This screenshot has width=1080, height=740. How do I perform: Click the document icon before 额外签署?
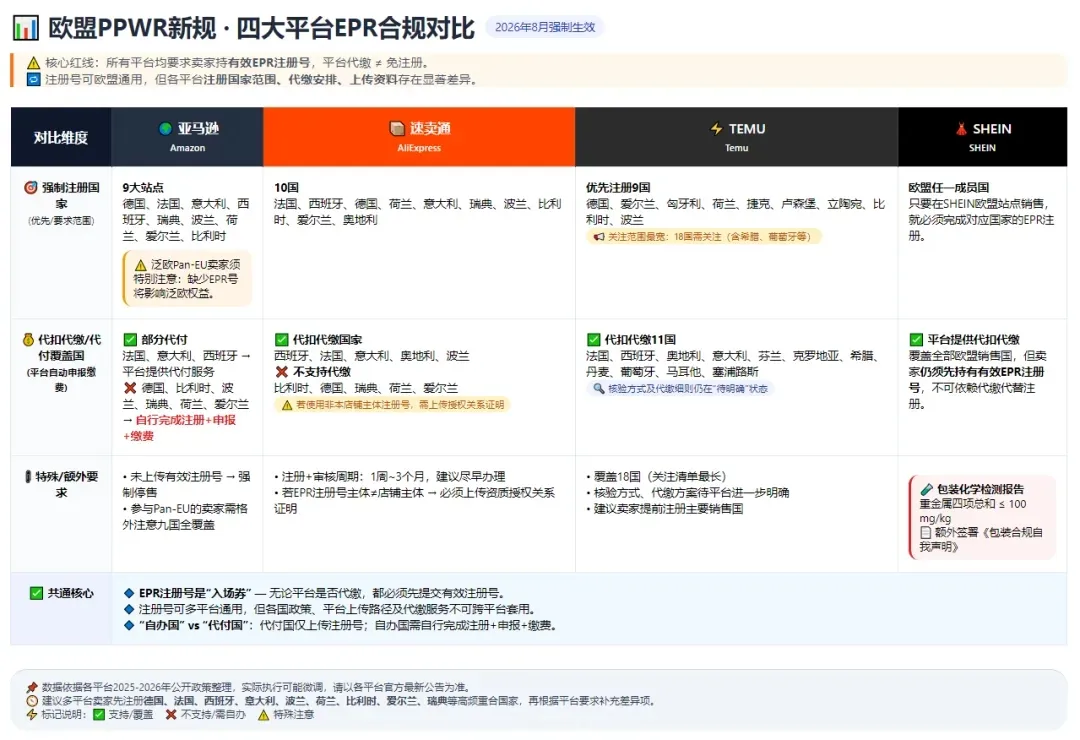click(925, 533)
